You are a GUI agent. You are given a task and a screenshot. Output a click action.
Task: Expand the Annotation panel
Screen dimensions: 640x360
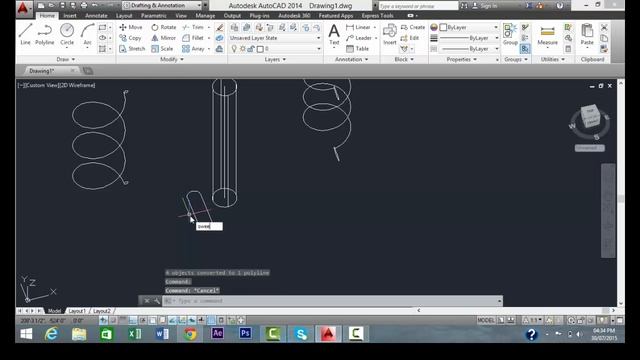351,59
